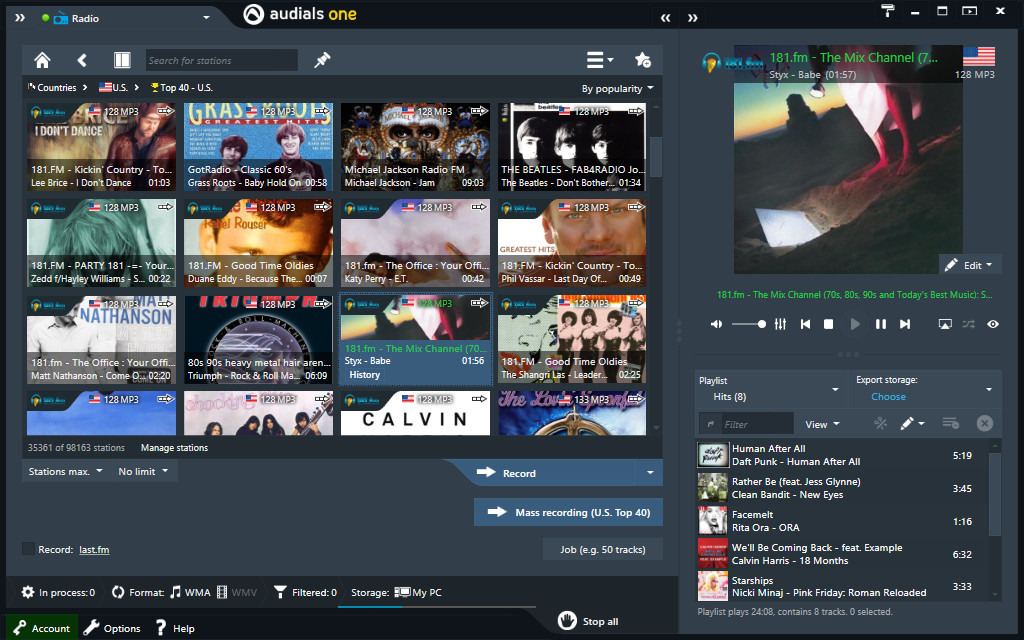1024x640 pixels.
Task: Open the equalizer controls in the player
Action: pyautogui.click(x=780, y=324)
